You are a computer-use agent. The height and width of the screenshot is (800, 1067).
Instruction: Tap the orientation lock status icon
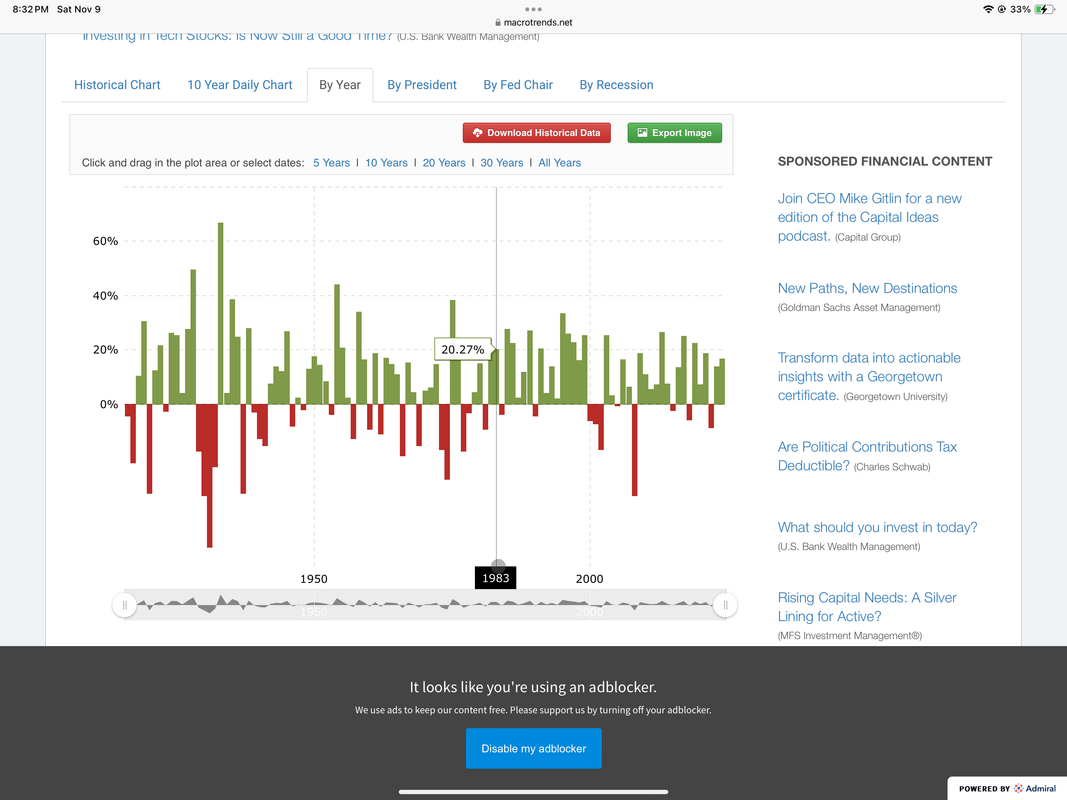pos(1002,9)
